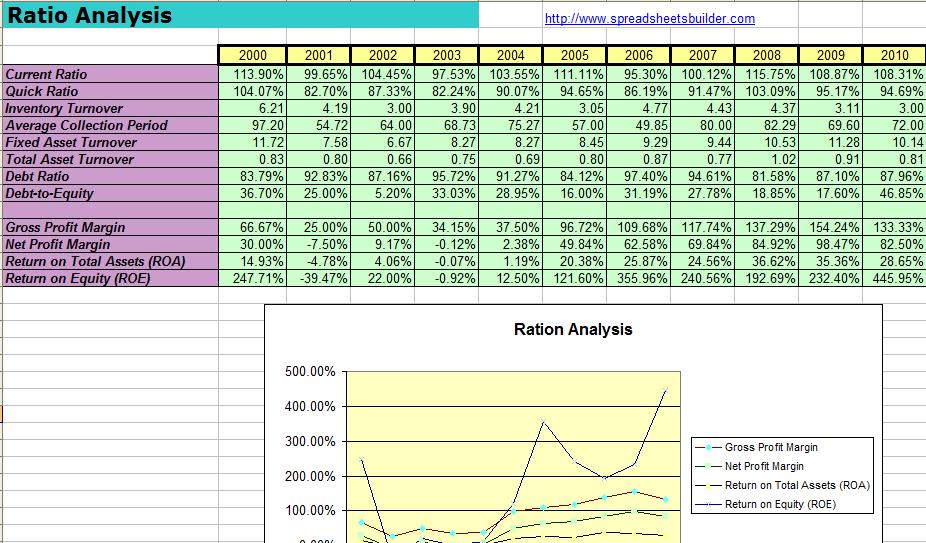Click the Total Asset Turnover label

111,160
